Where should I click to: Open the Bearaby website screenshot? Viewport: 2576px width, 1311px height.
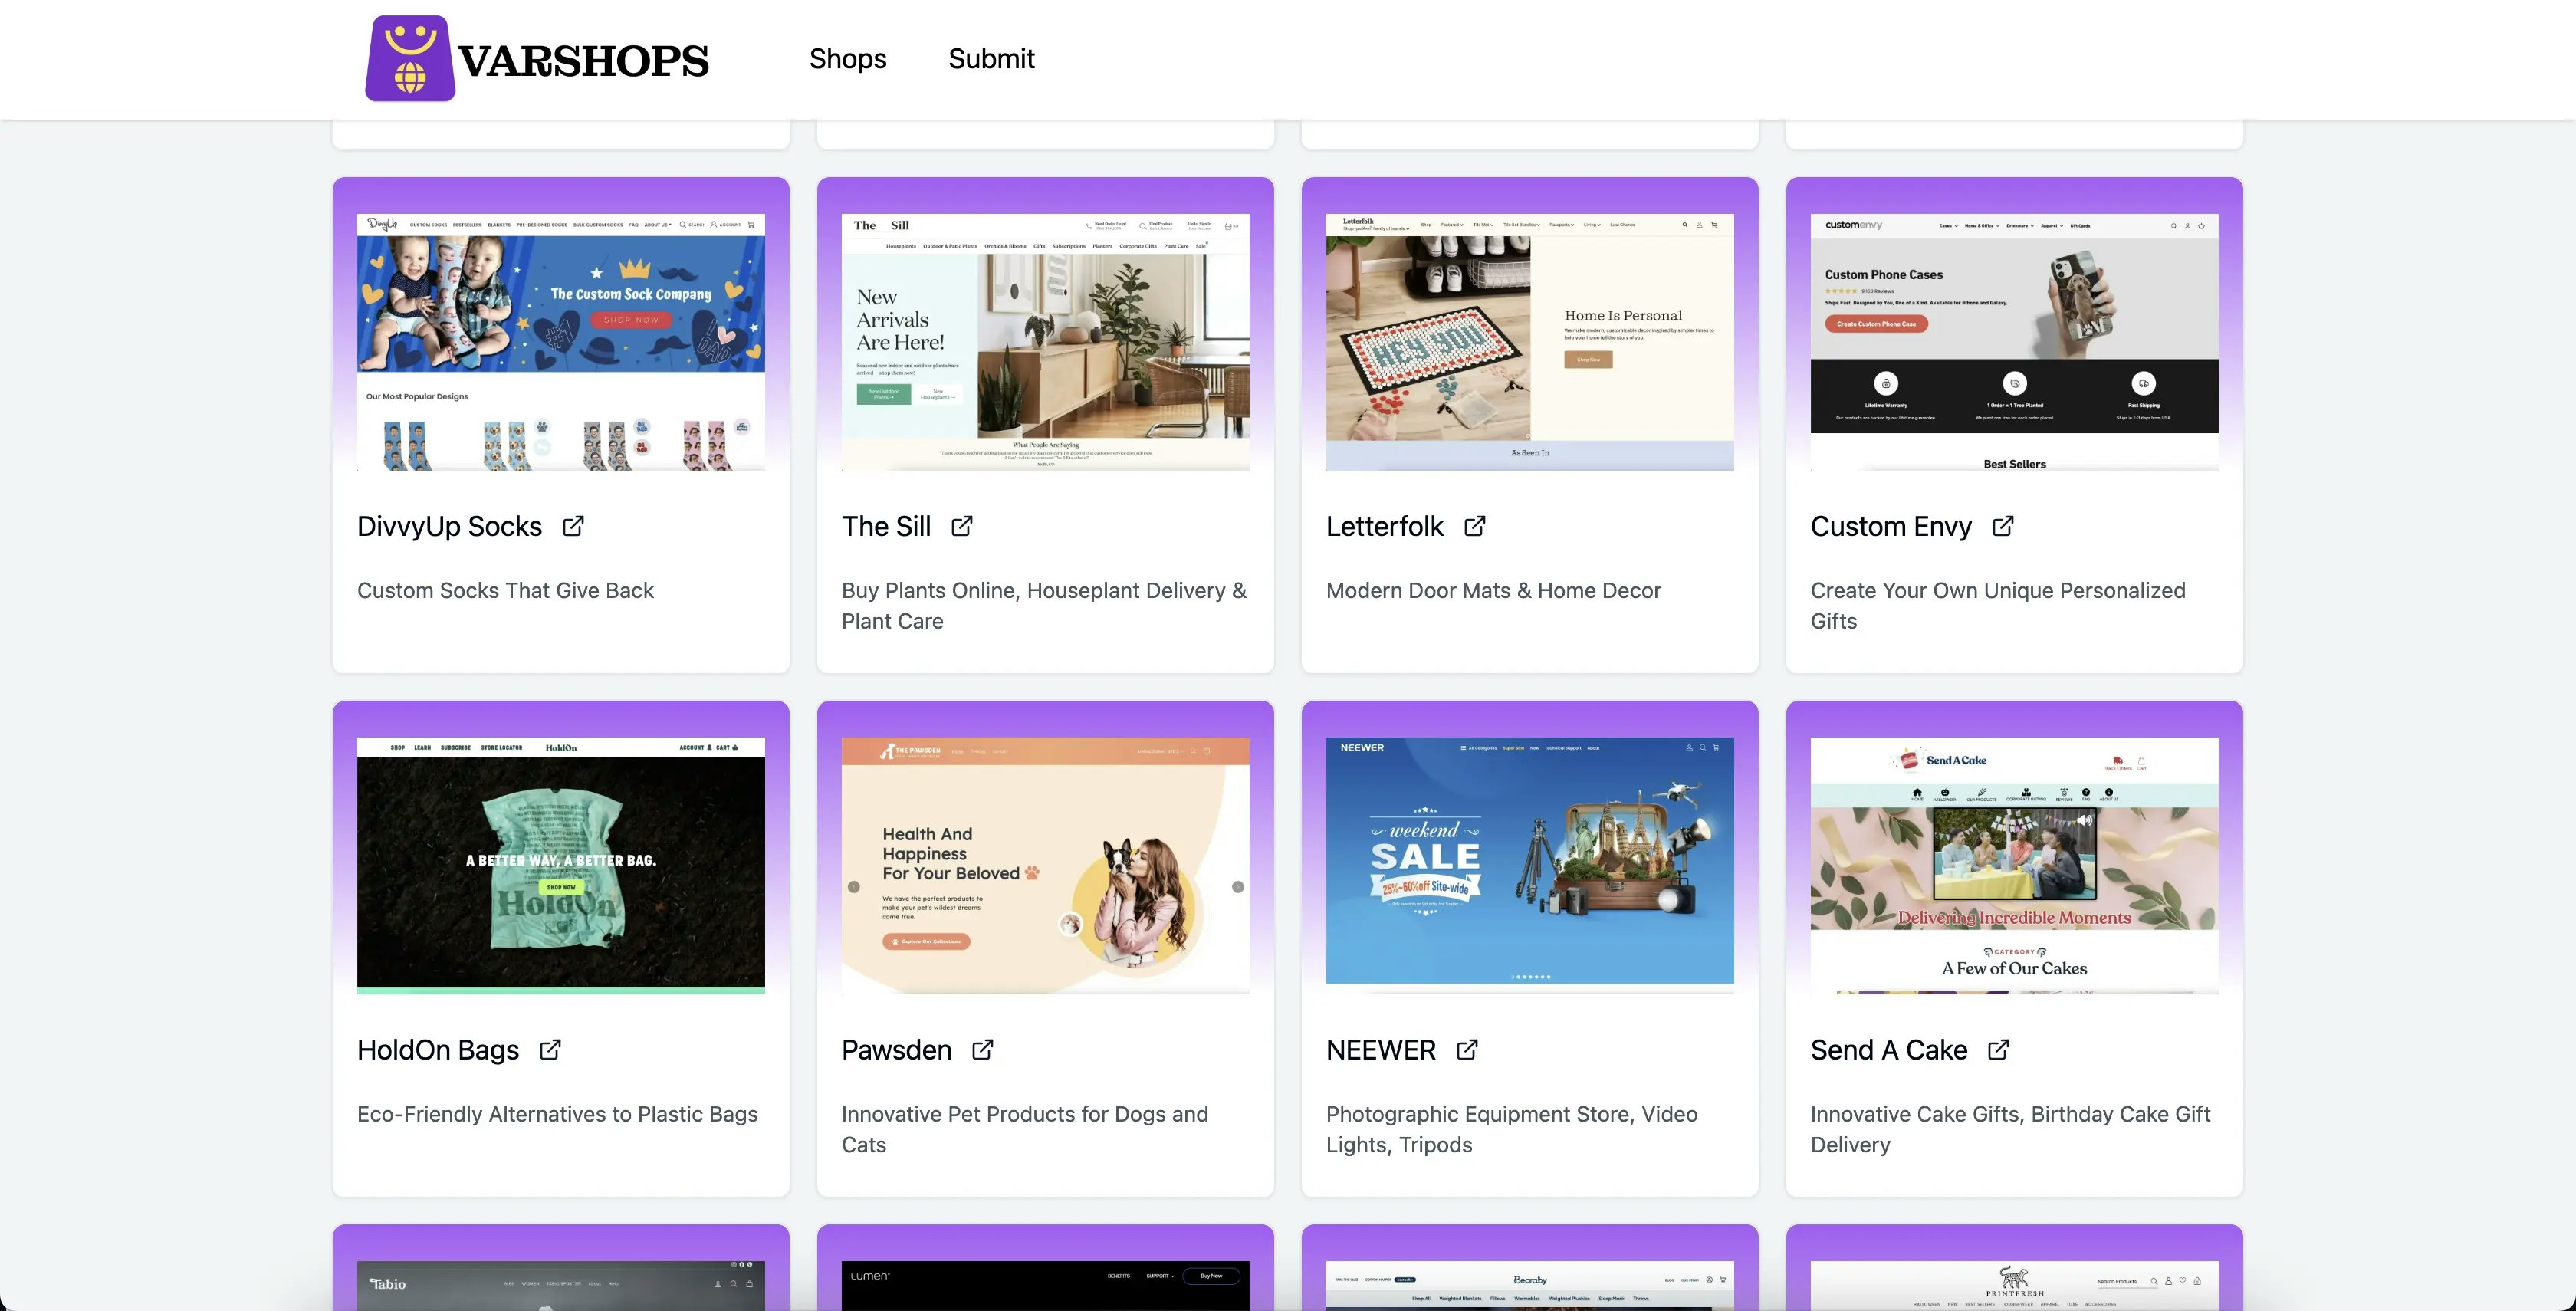click(x=1530, y=1286)
